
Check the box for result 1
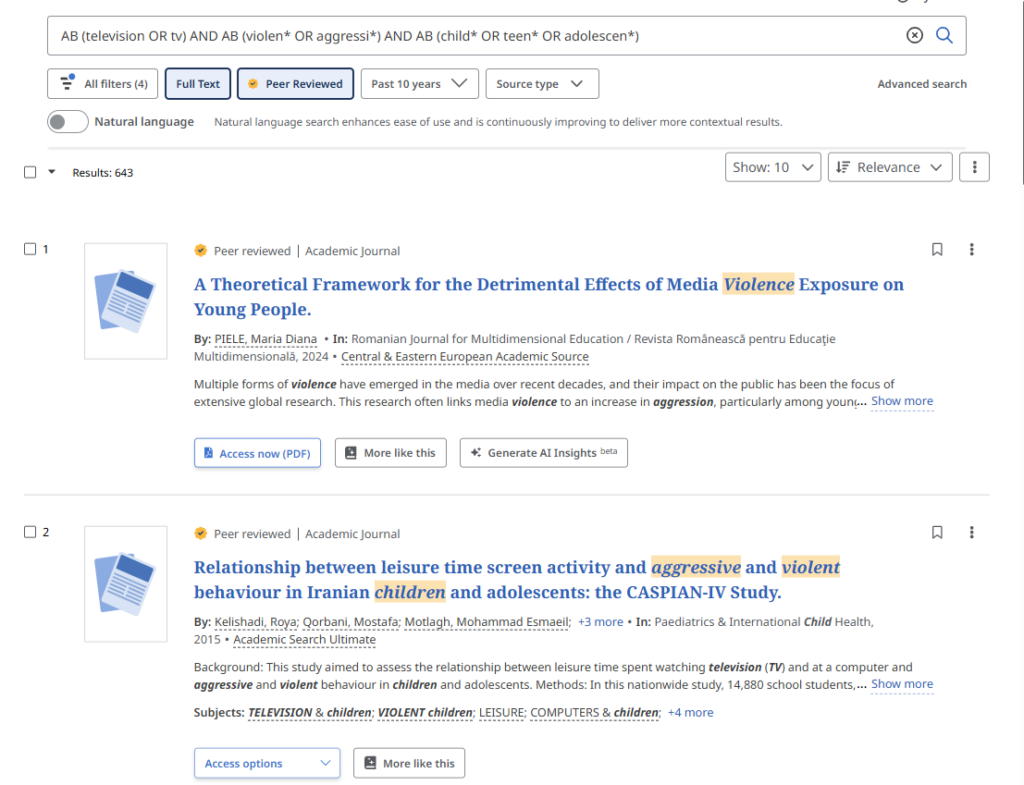tap(30, 249)
